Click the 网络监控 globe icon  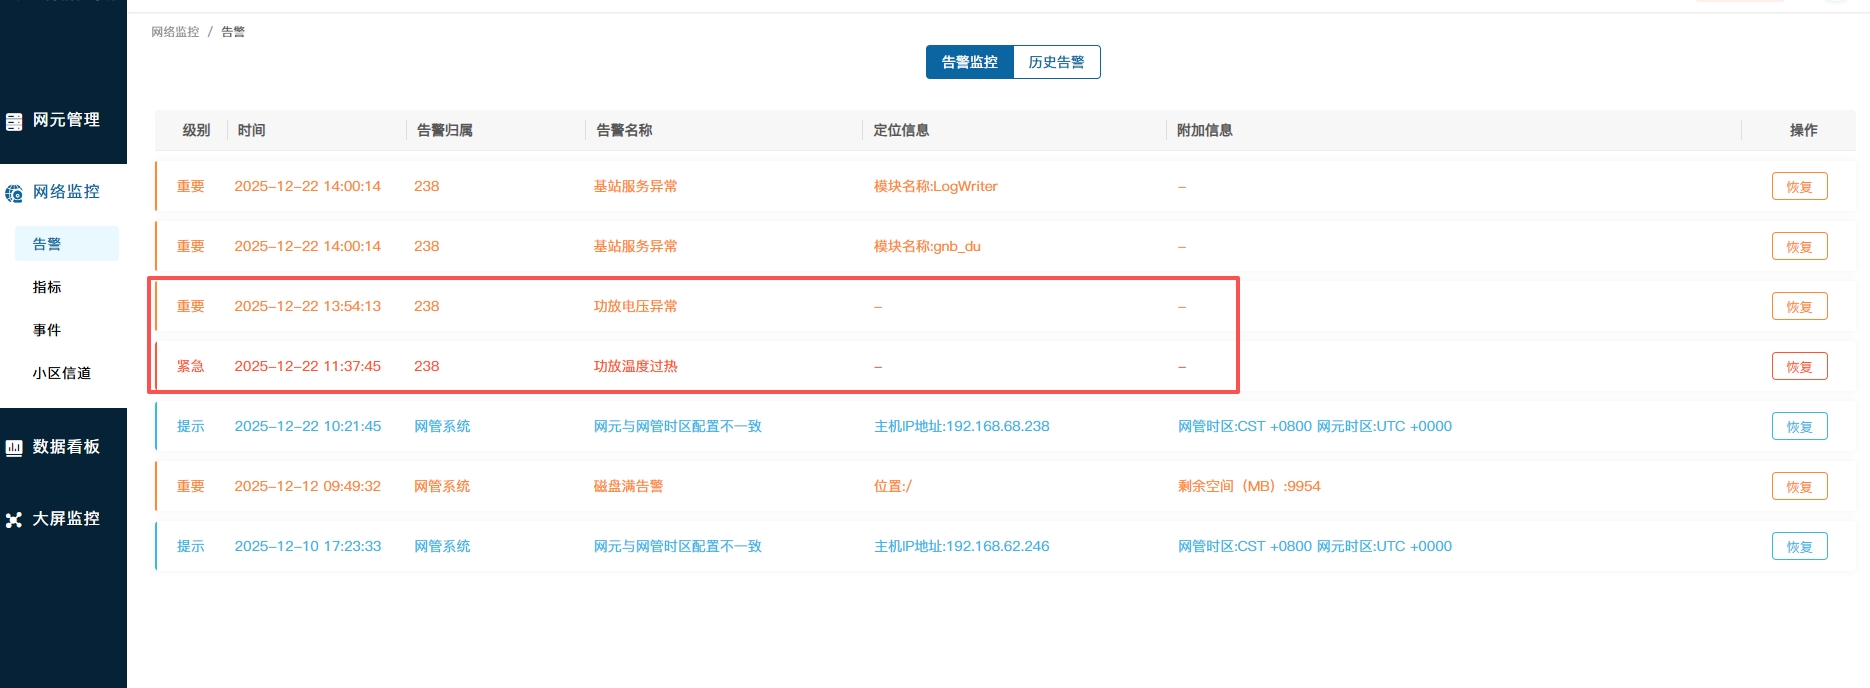14,193
